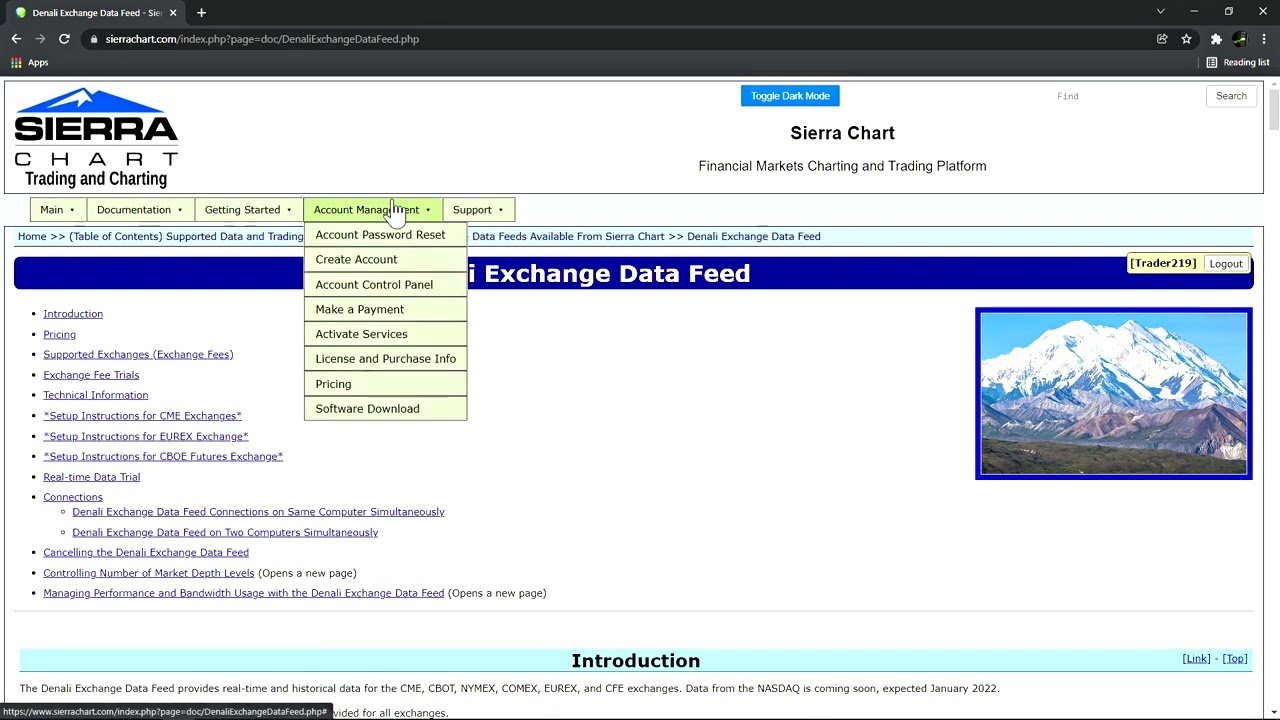Open Supported Exchanges (Exchange Fees) link

point(138,355)
